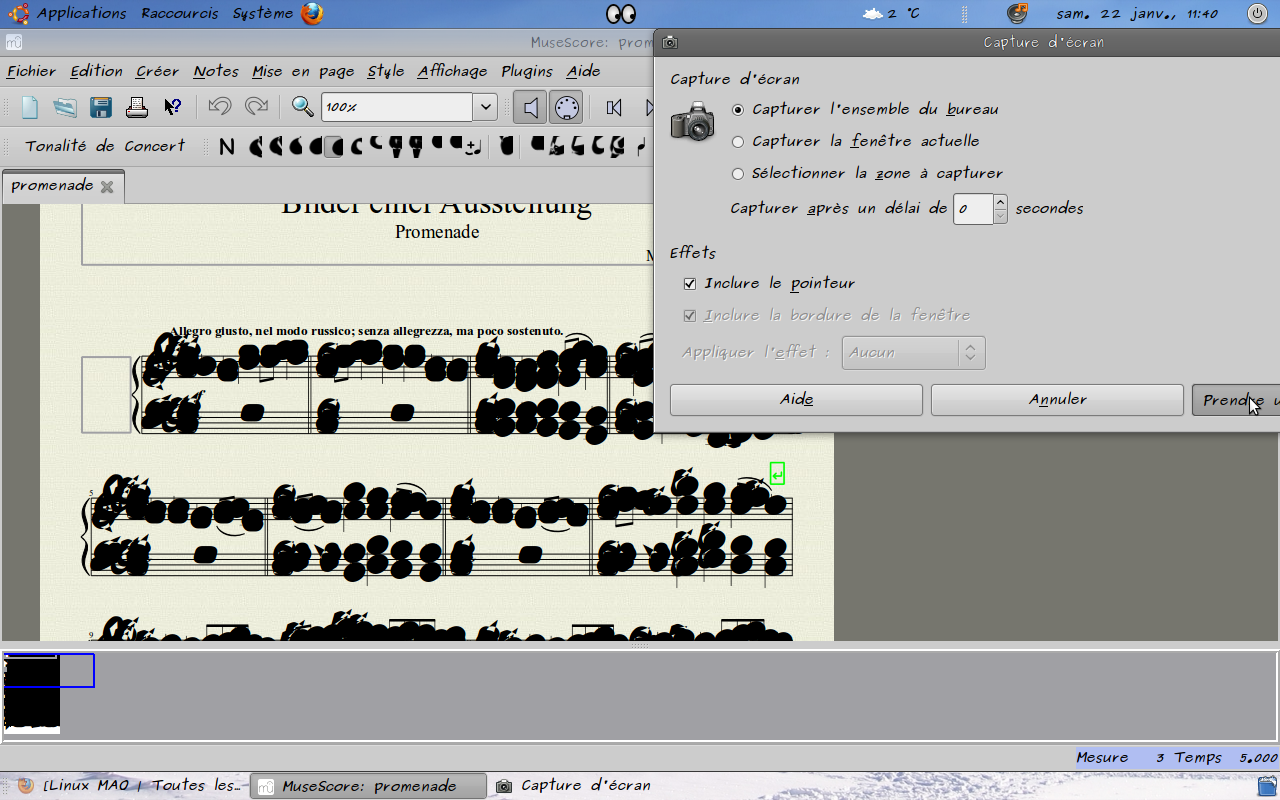
Task: Open the Raccourcis panel menu
Action: 180,14
